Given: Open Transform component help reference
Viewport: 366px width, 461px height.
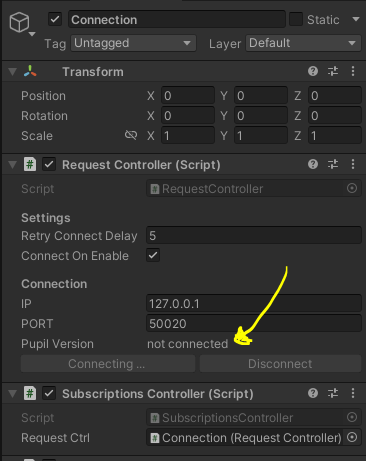Looking at the screenshot, I should click(x=313, y=71).
